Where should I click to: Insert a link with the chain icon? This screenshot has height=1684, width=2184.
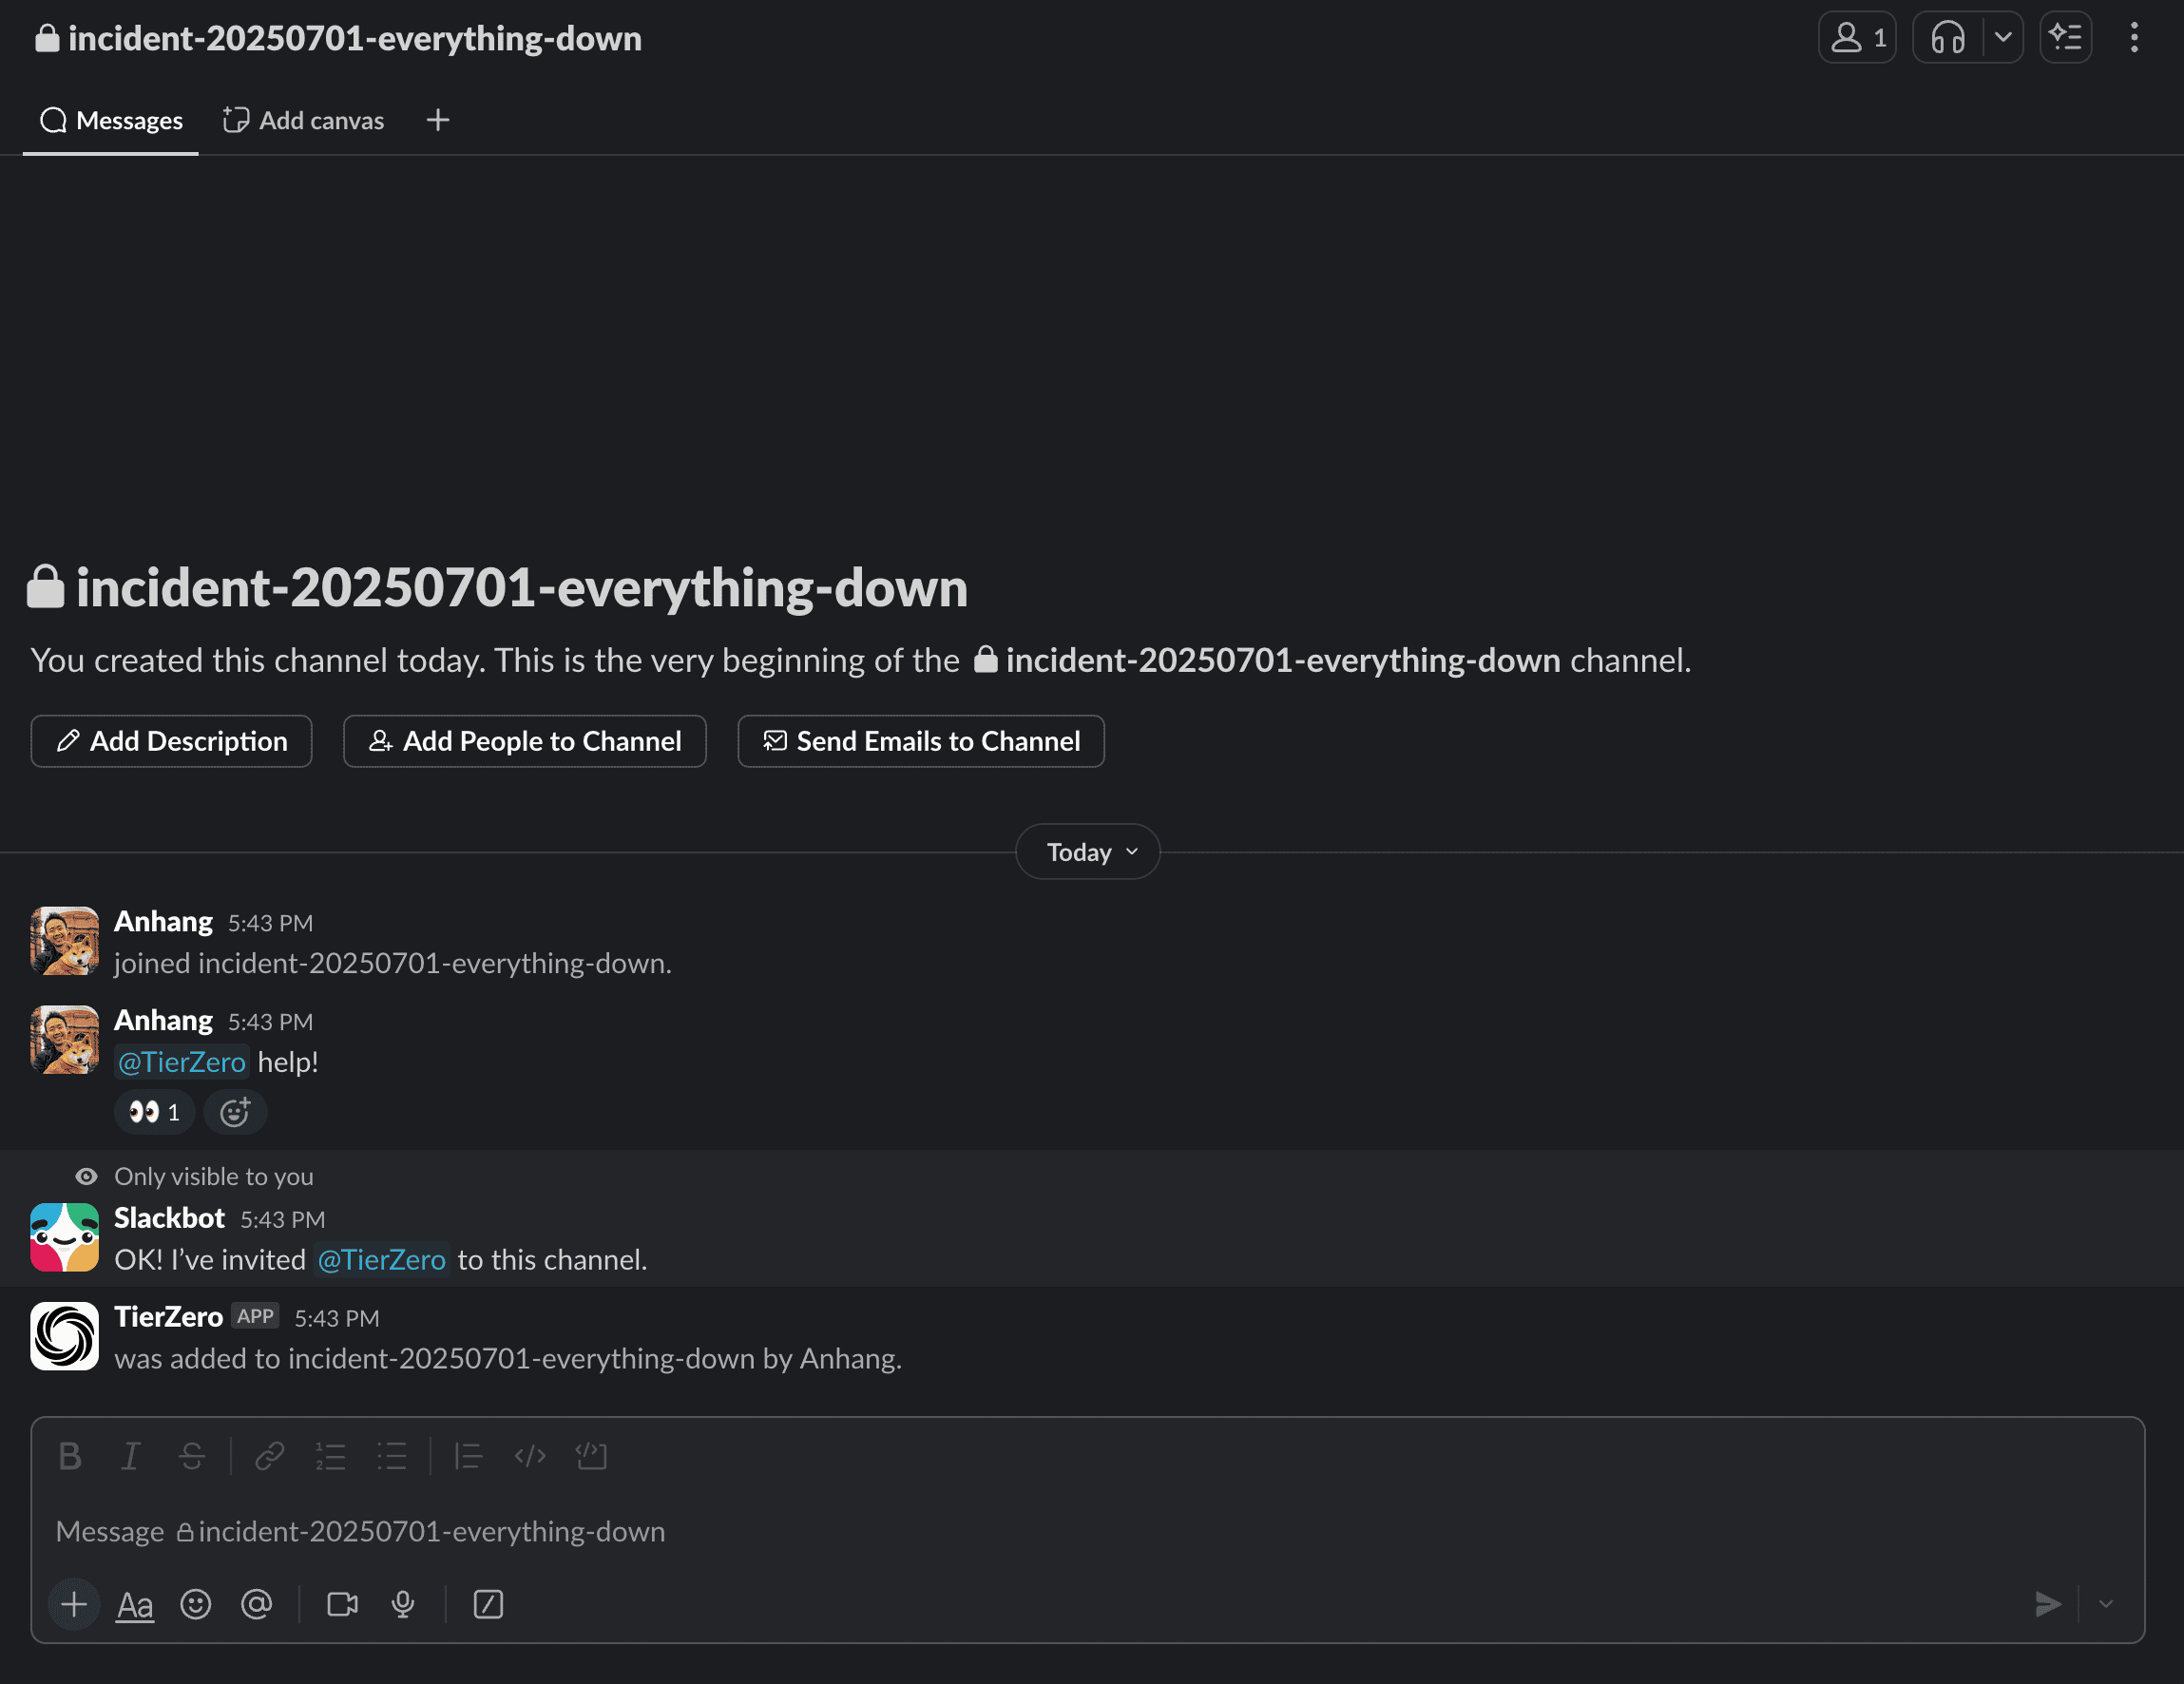(270, 1456)
